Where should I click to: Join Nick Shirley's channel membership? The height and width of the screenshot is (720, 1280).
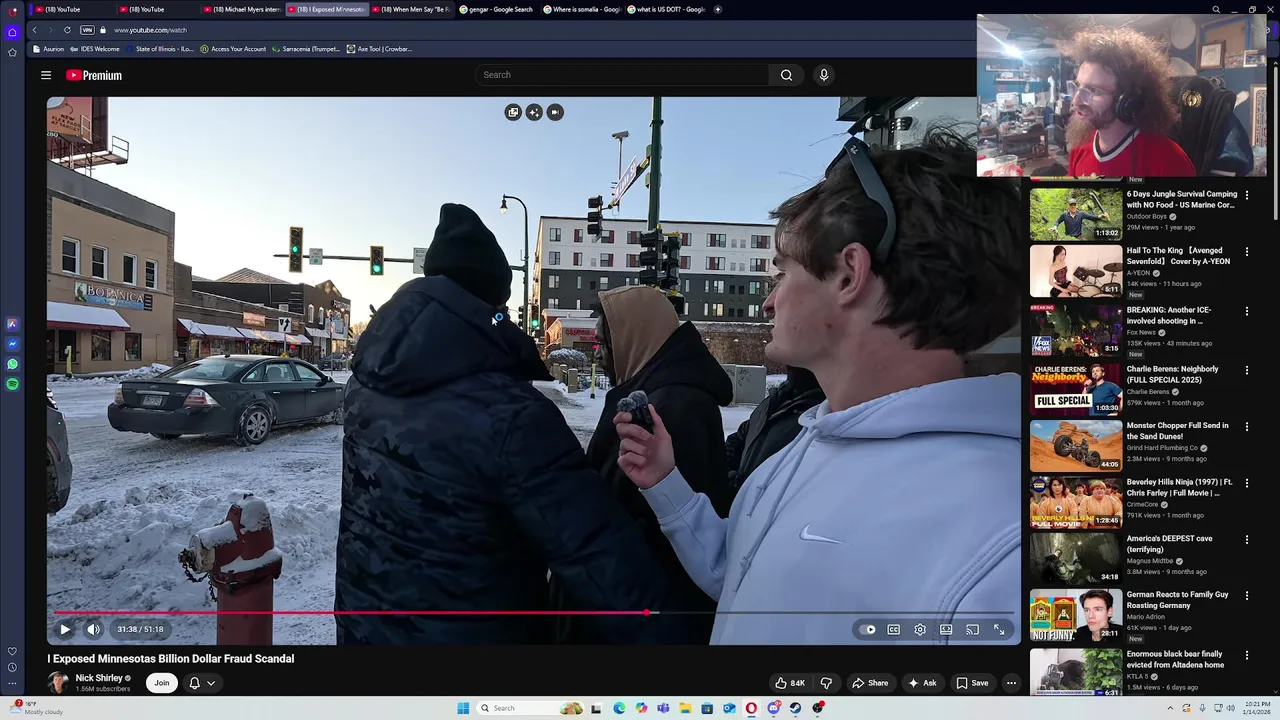(x=161, y=683)
